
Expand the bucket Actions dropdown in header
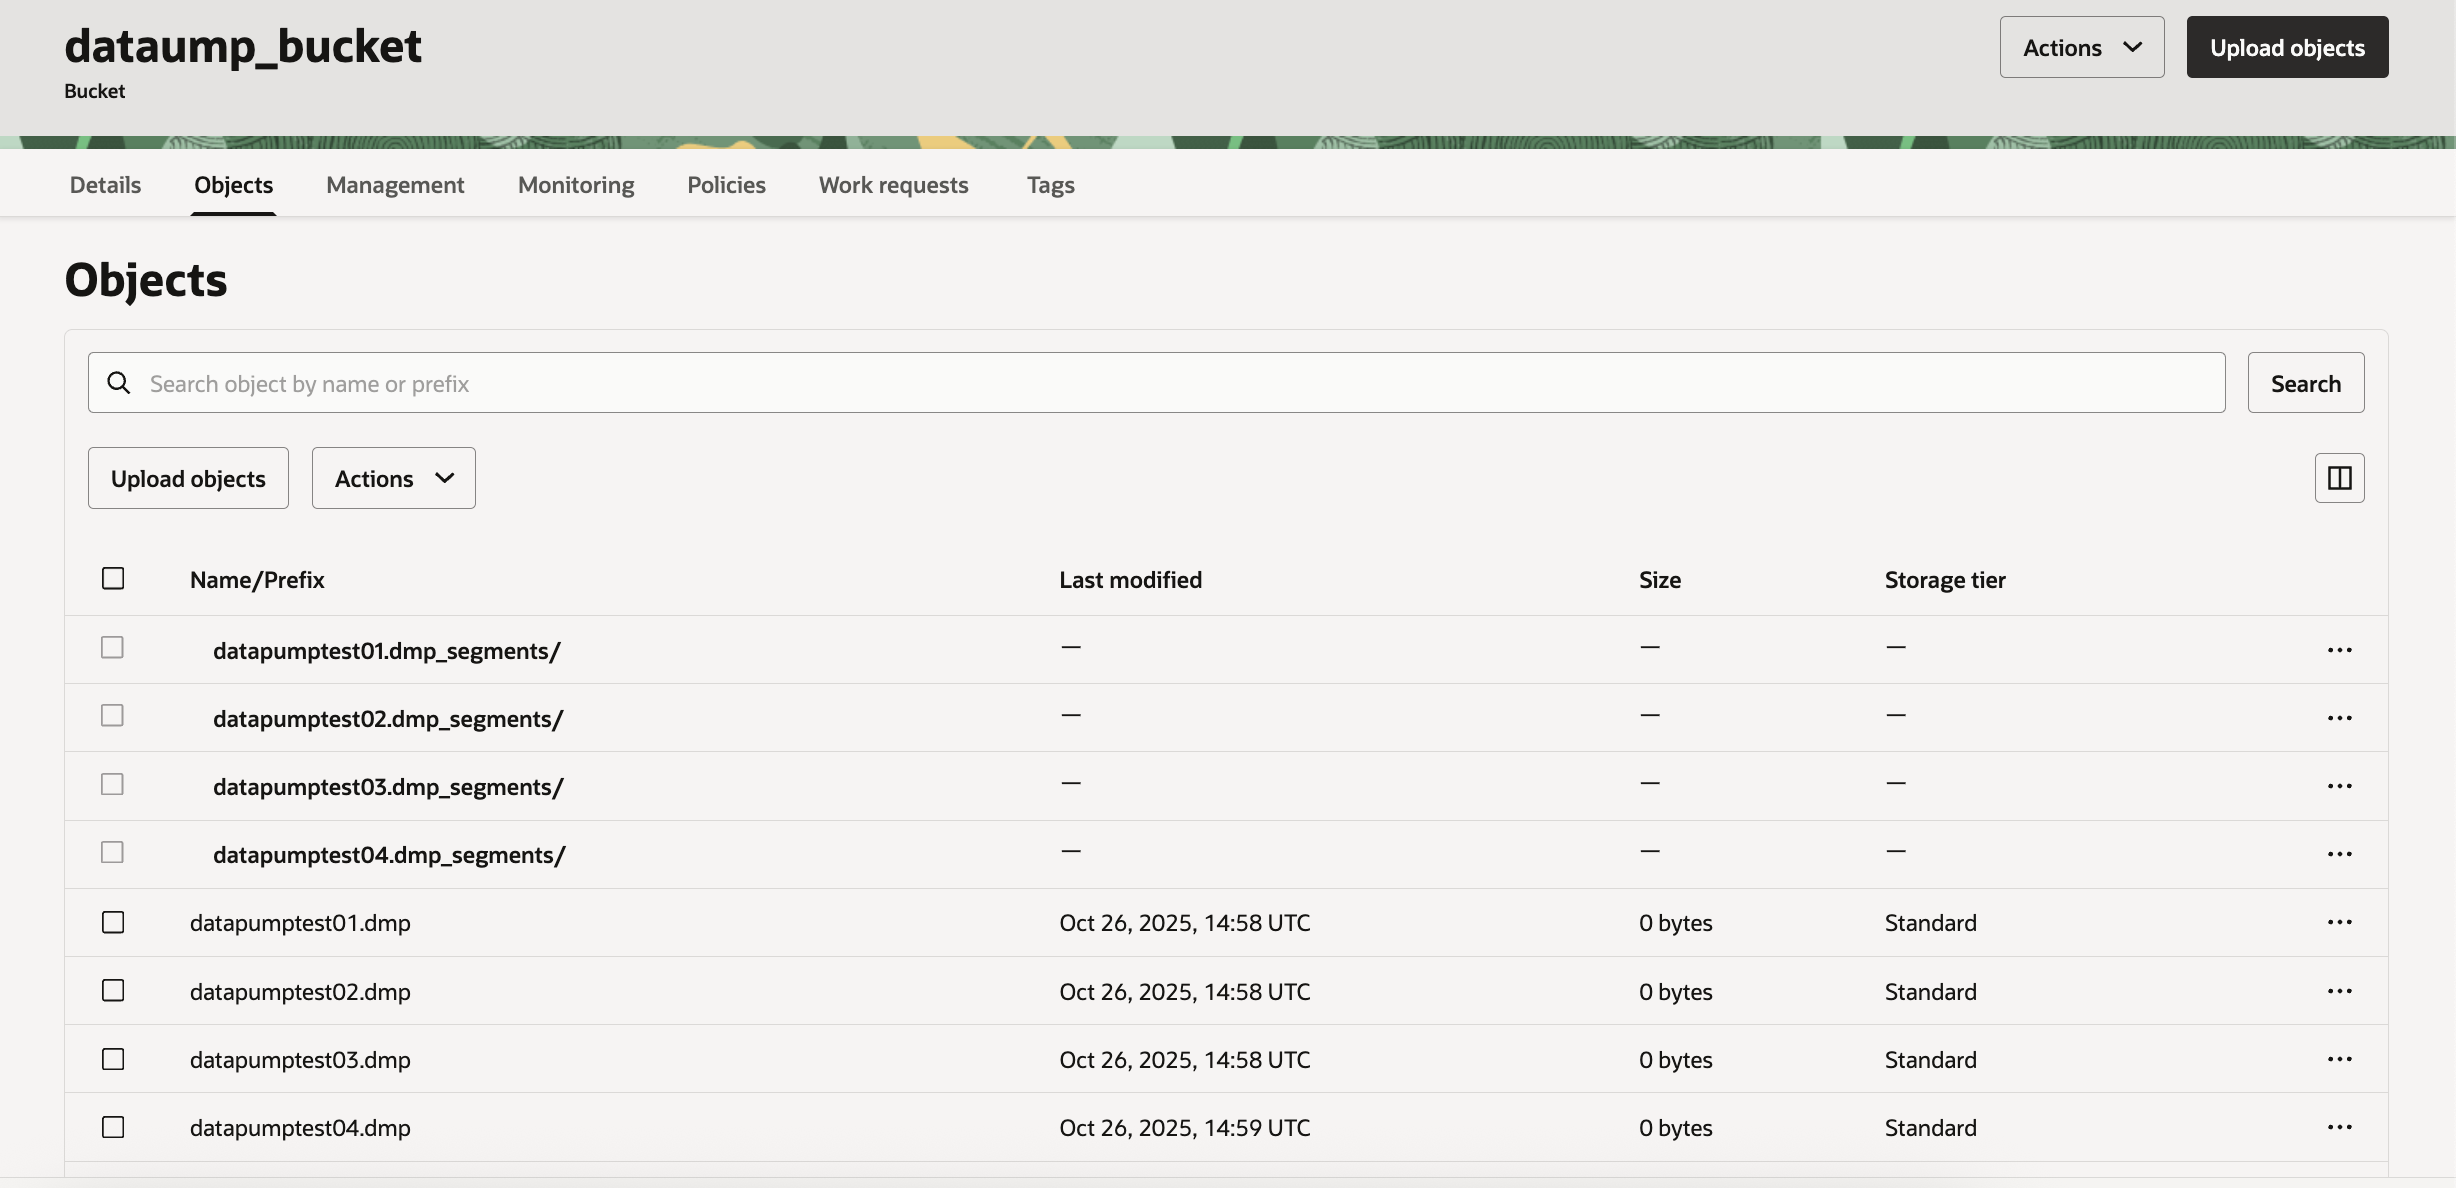pos(2081,47)
